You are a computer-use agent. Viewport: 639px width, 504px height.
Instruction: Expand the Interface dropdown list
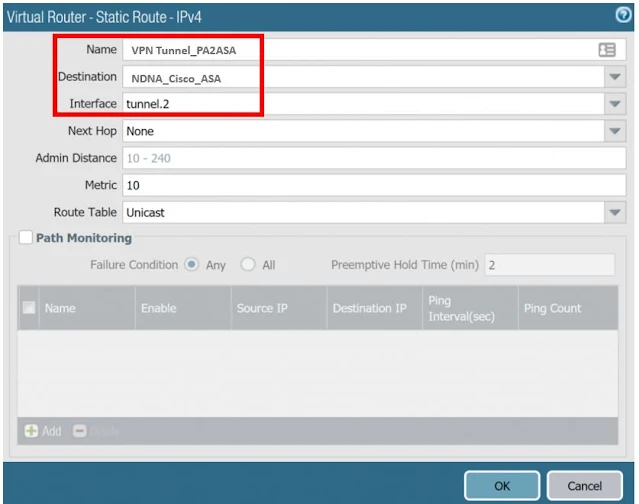click(614, 104)
